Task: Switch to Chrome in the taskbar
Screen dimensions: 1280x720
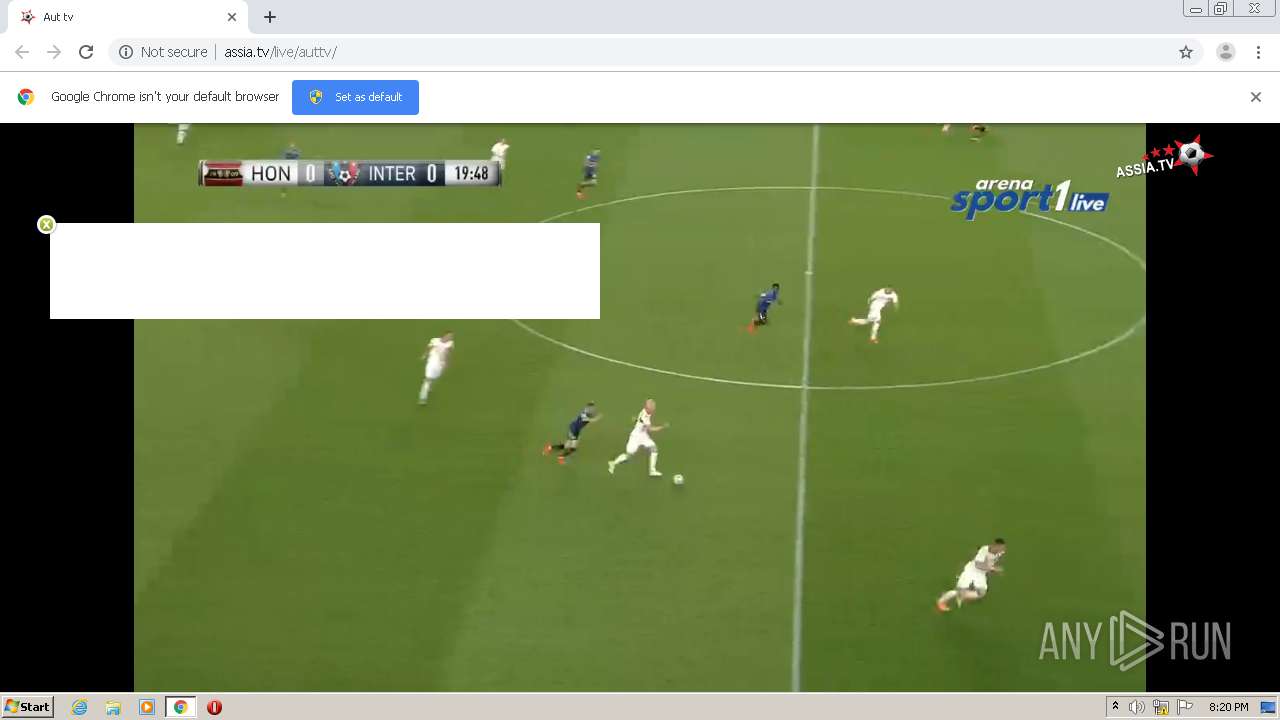Action: (181, 707)
